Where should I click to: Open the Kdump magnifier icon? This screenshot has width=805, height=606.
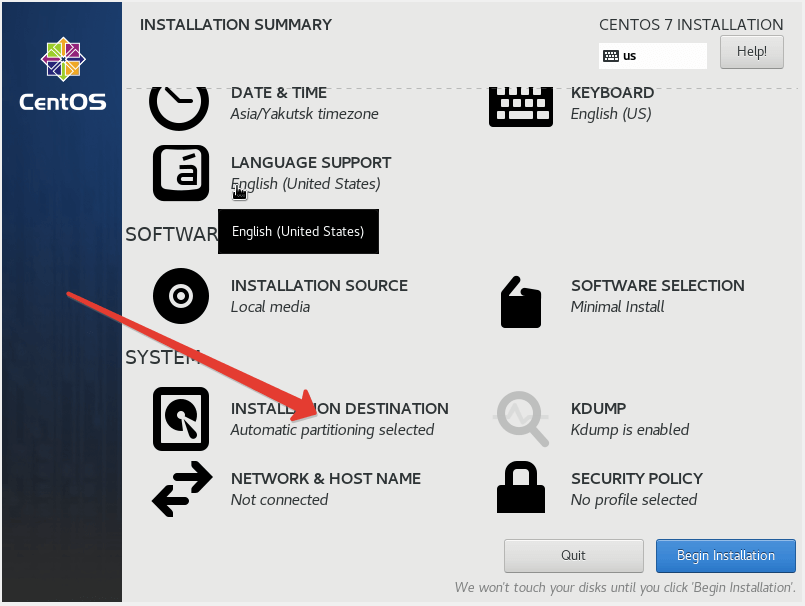coord(522,419)
